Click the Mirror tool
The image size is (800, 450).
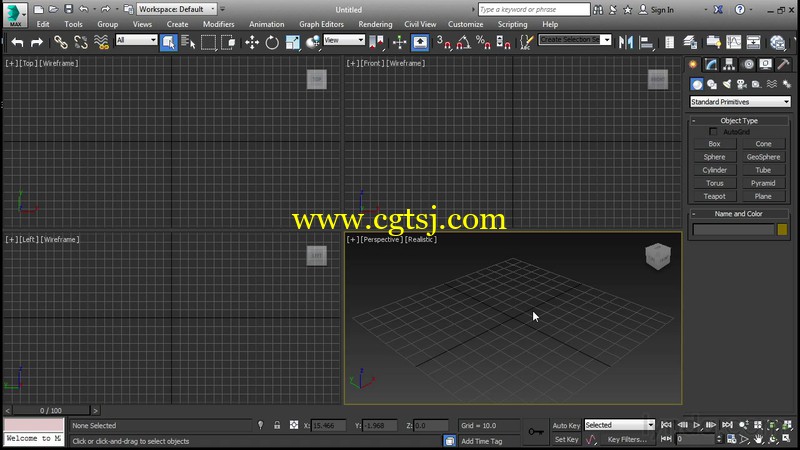[626, 42]
